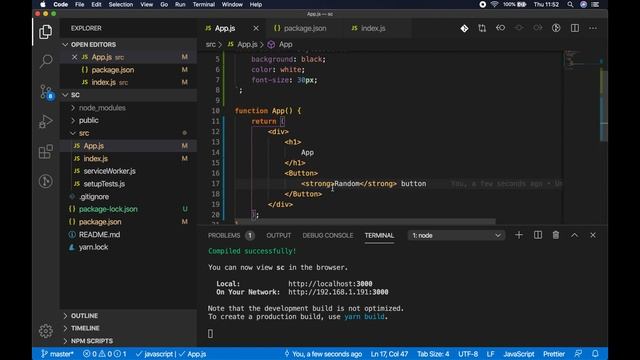Image resolution: width=640 pixels, height=360 pixels.
Task: Toggle file blame circle-arrow icon
Action: point(556,28)
